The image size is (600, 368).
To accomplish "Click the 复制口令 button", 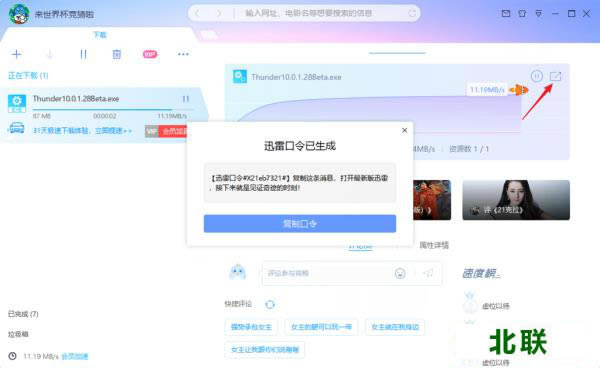I will [300, 223].
